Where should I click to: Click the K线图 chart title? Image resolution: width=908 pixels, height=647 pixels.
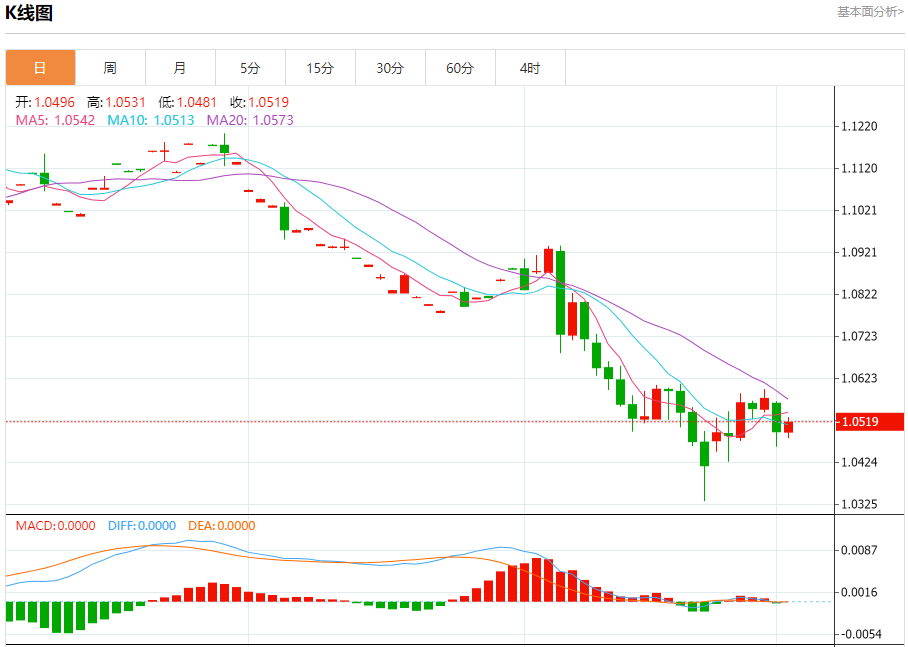tap(29, 13)
